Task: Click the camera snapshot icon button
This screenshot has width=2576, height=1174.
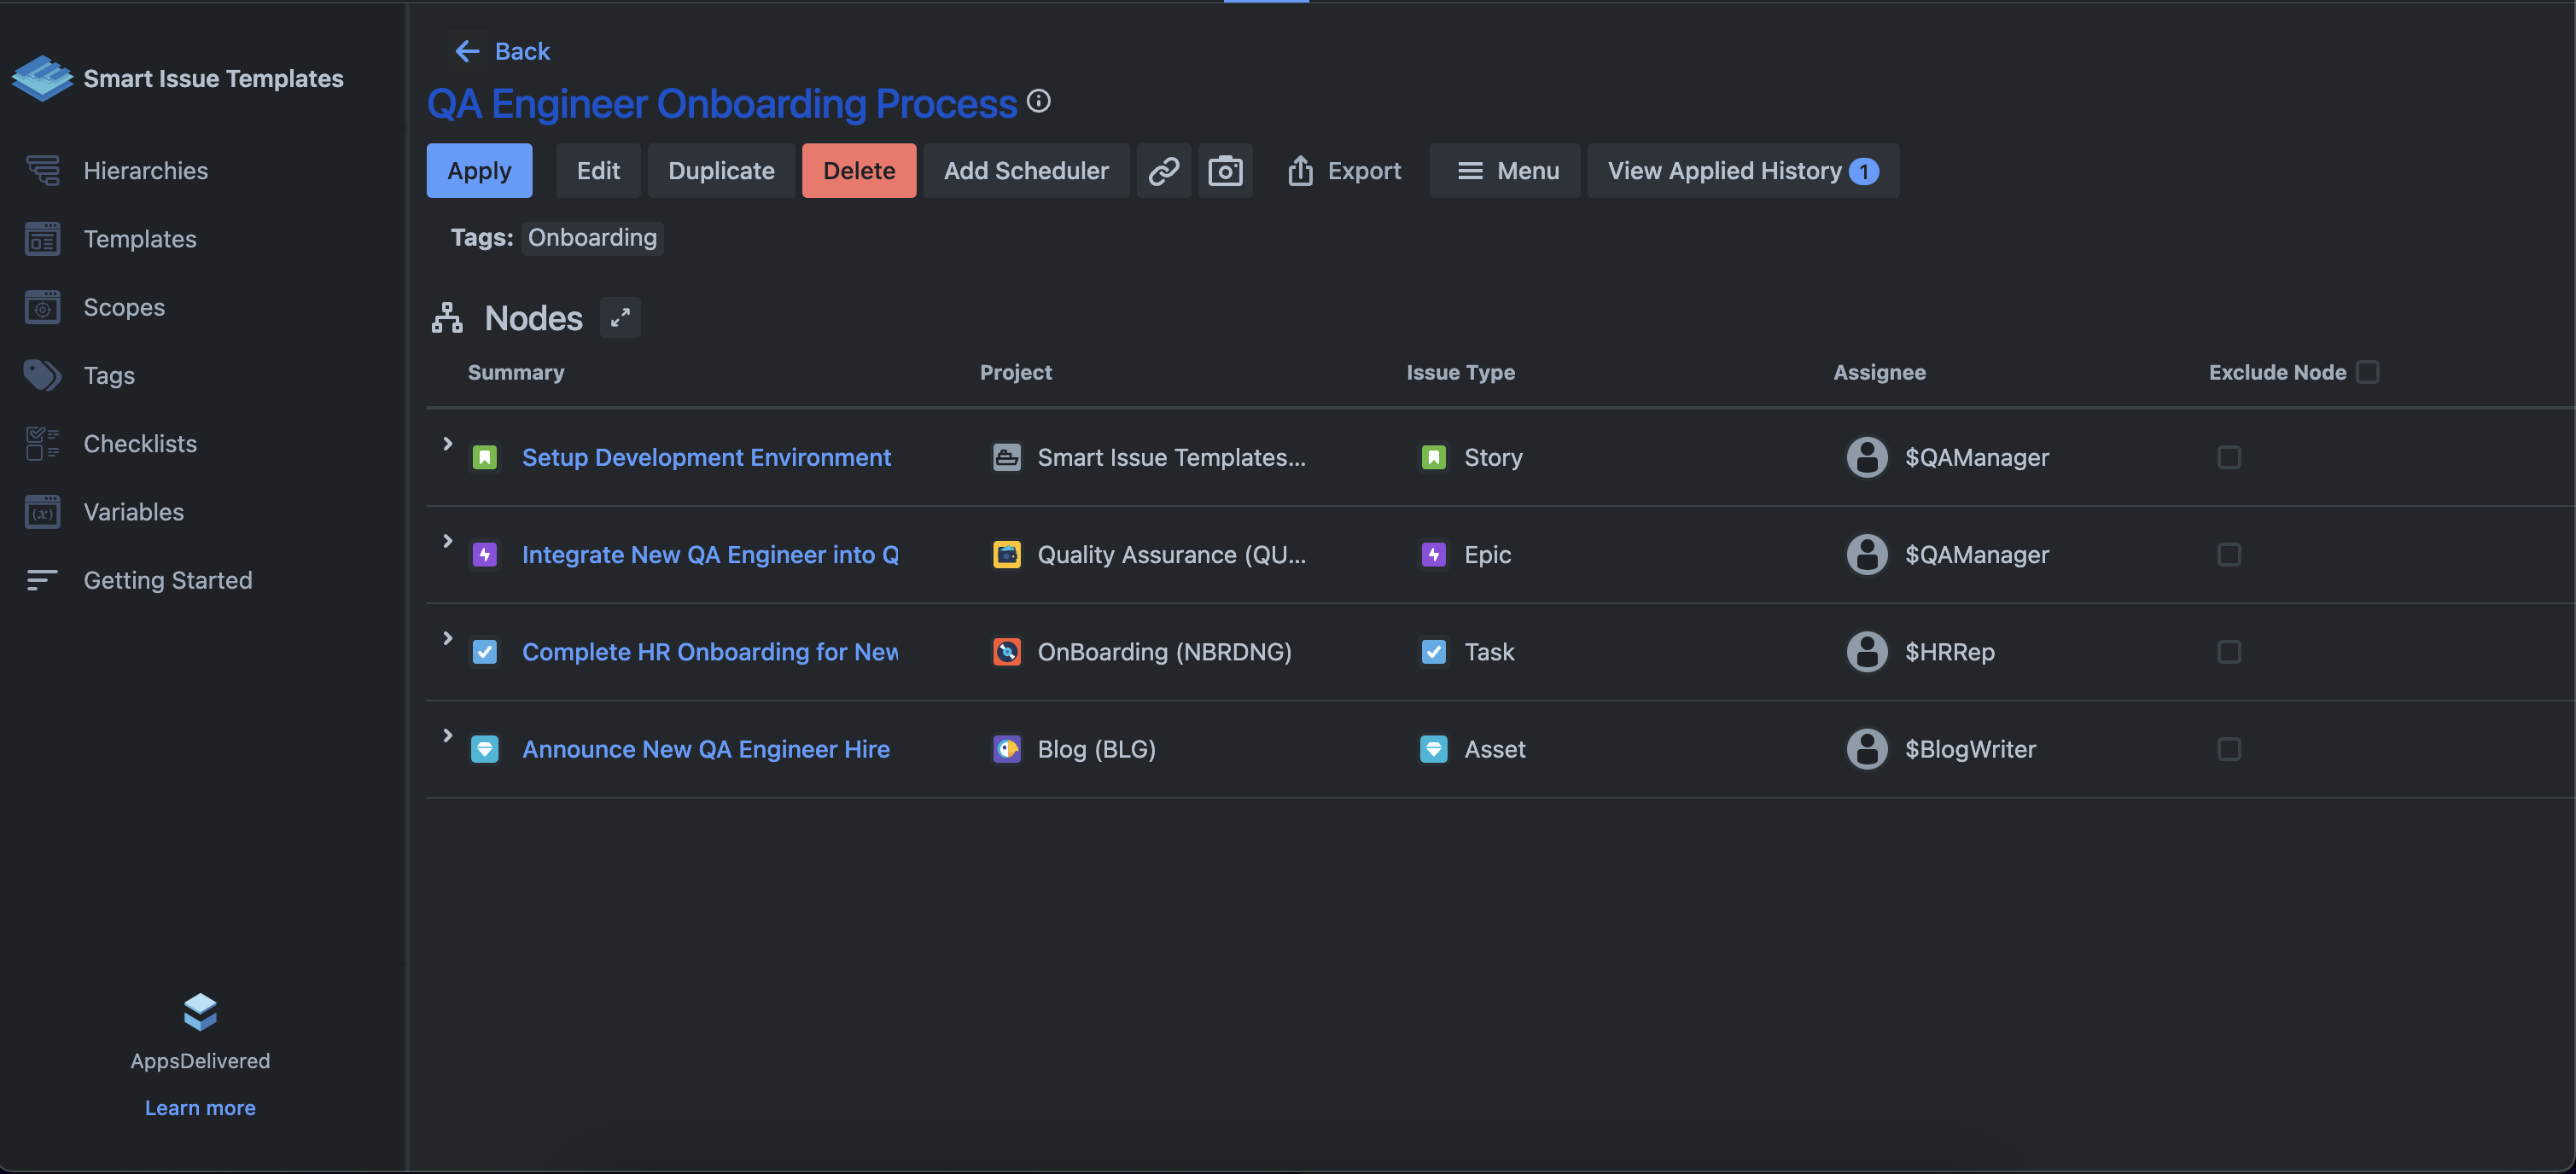Action: tap(1225, 171)
